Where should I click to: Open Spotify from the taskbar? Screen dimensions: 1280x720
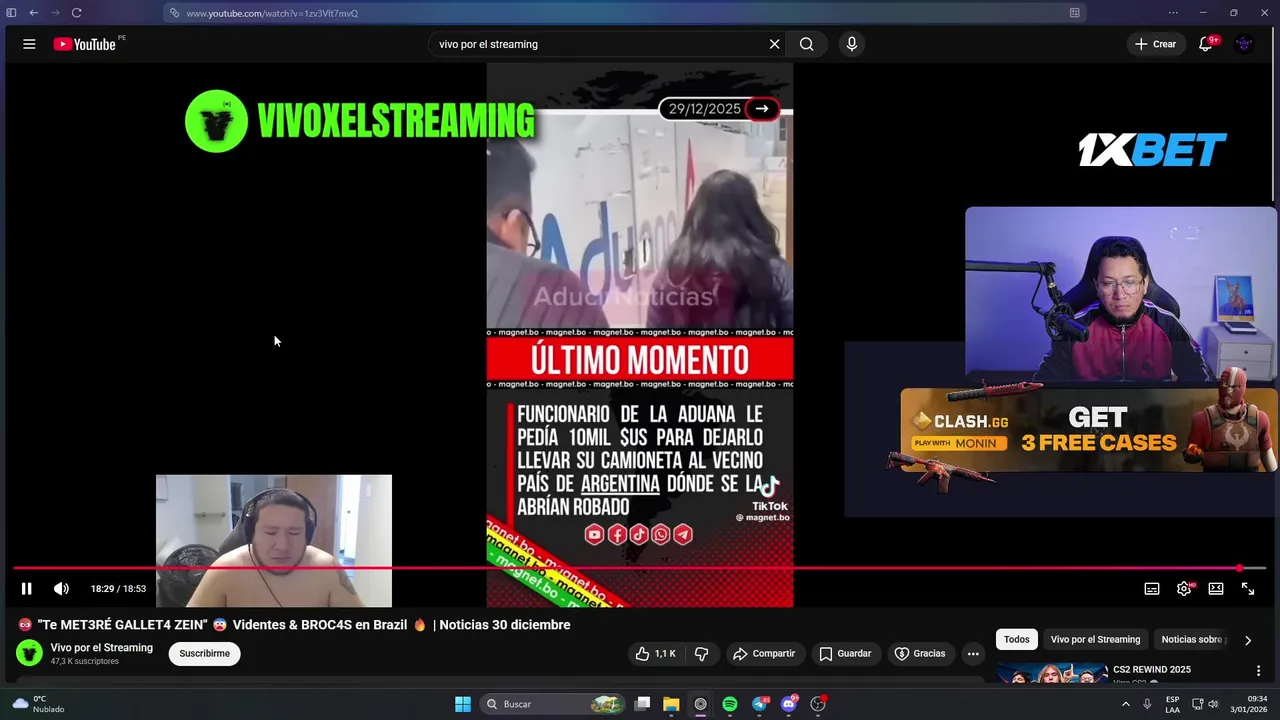[x=730, y=704]
